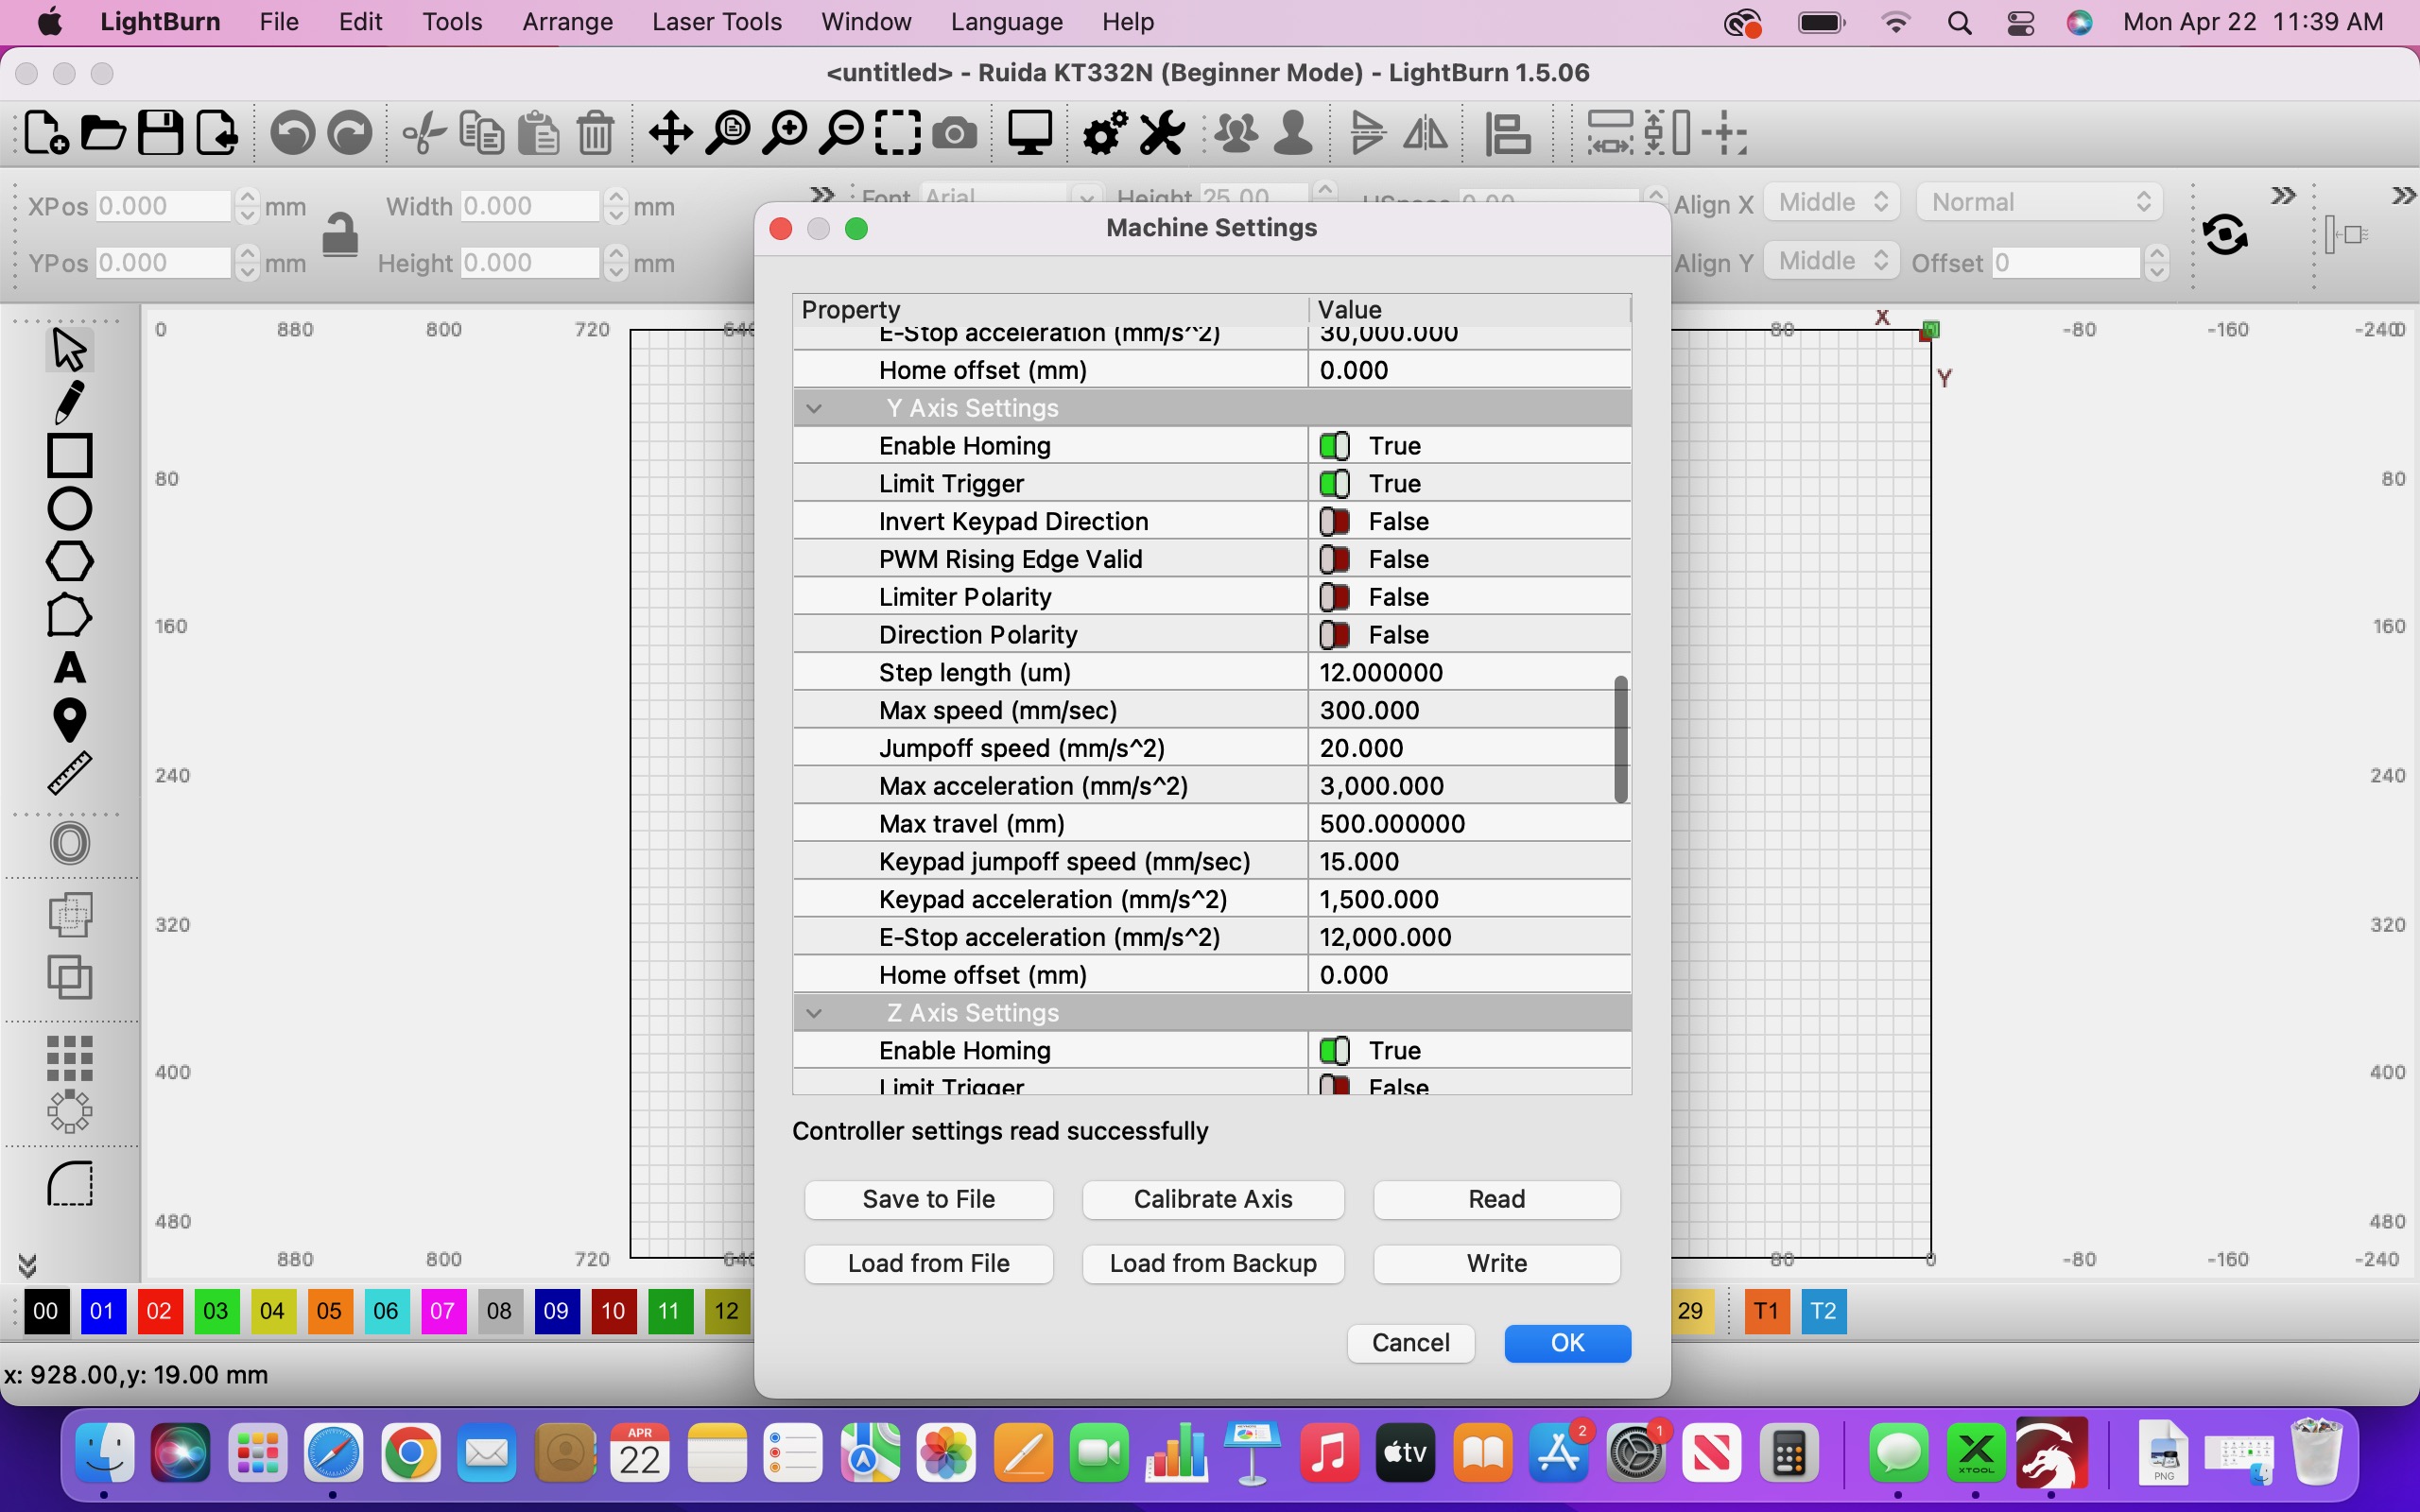Pick the blue 01 layer swatch
The height and width of the screenshot is (1512, 2420).
coord(102,1311)
